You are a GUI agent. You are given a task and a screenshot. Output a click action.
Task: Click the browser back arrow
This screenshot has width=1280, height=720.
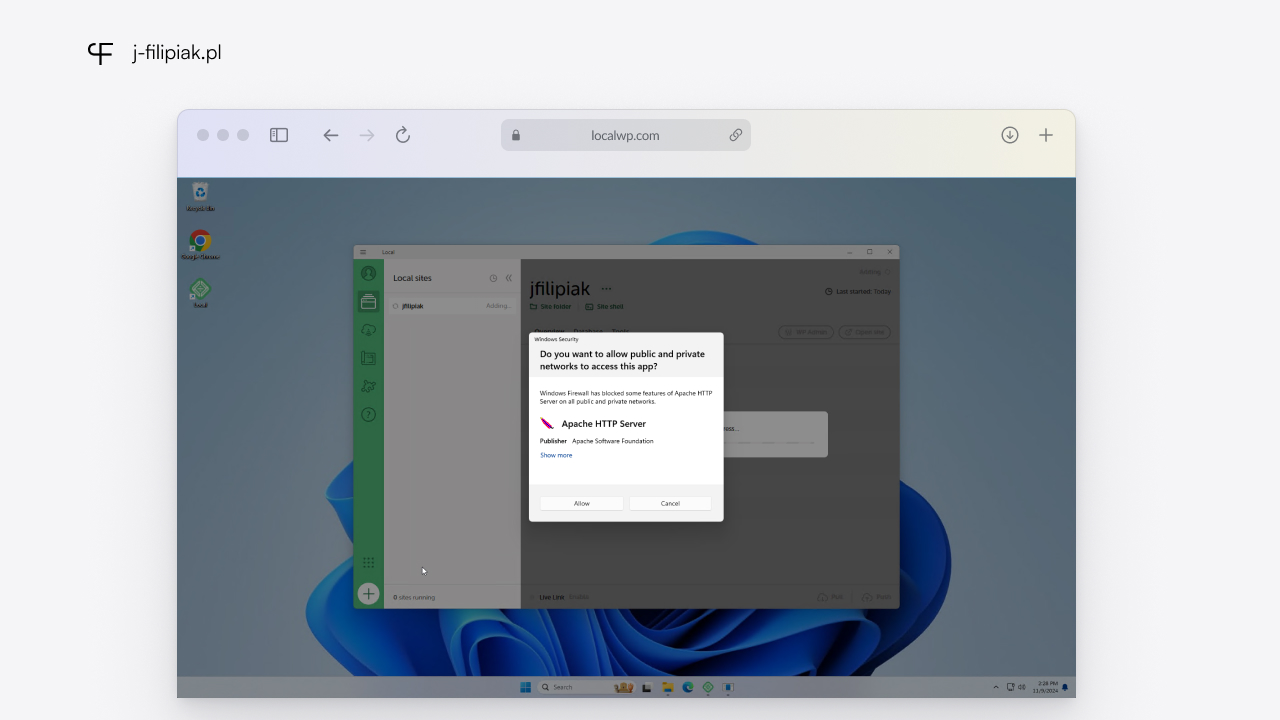[331, 135]
